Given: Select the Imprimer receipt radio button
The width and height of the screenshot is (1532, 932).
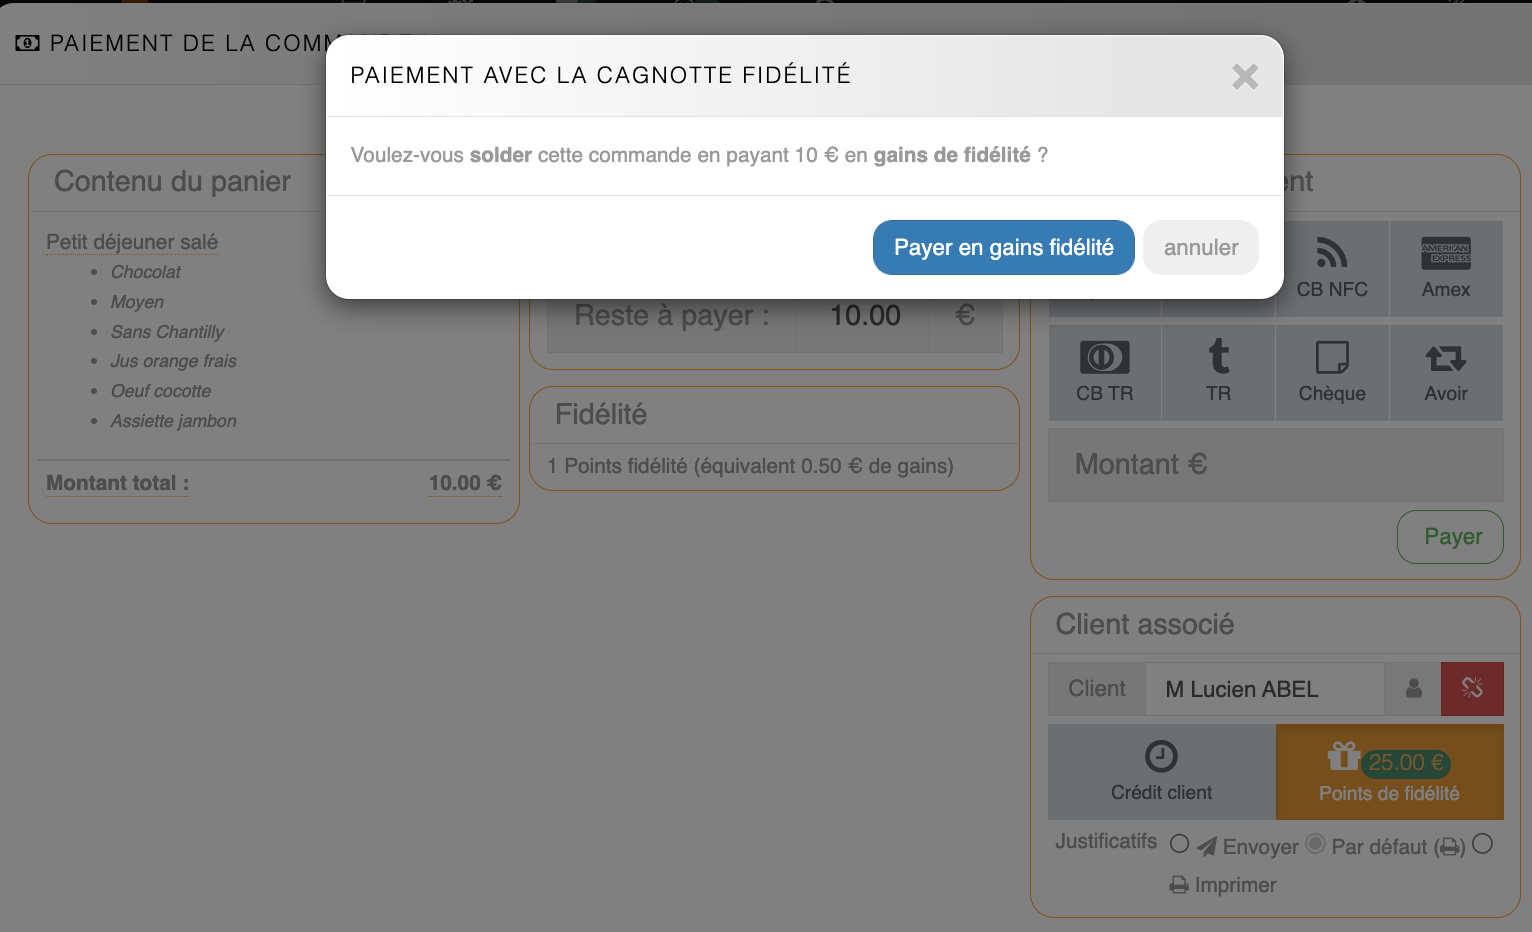Looking at the screenshot, I should 1482,844.
